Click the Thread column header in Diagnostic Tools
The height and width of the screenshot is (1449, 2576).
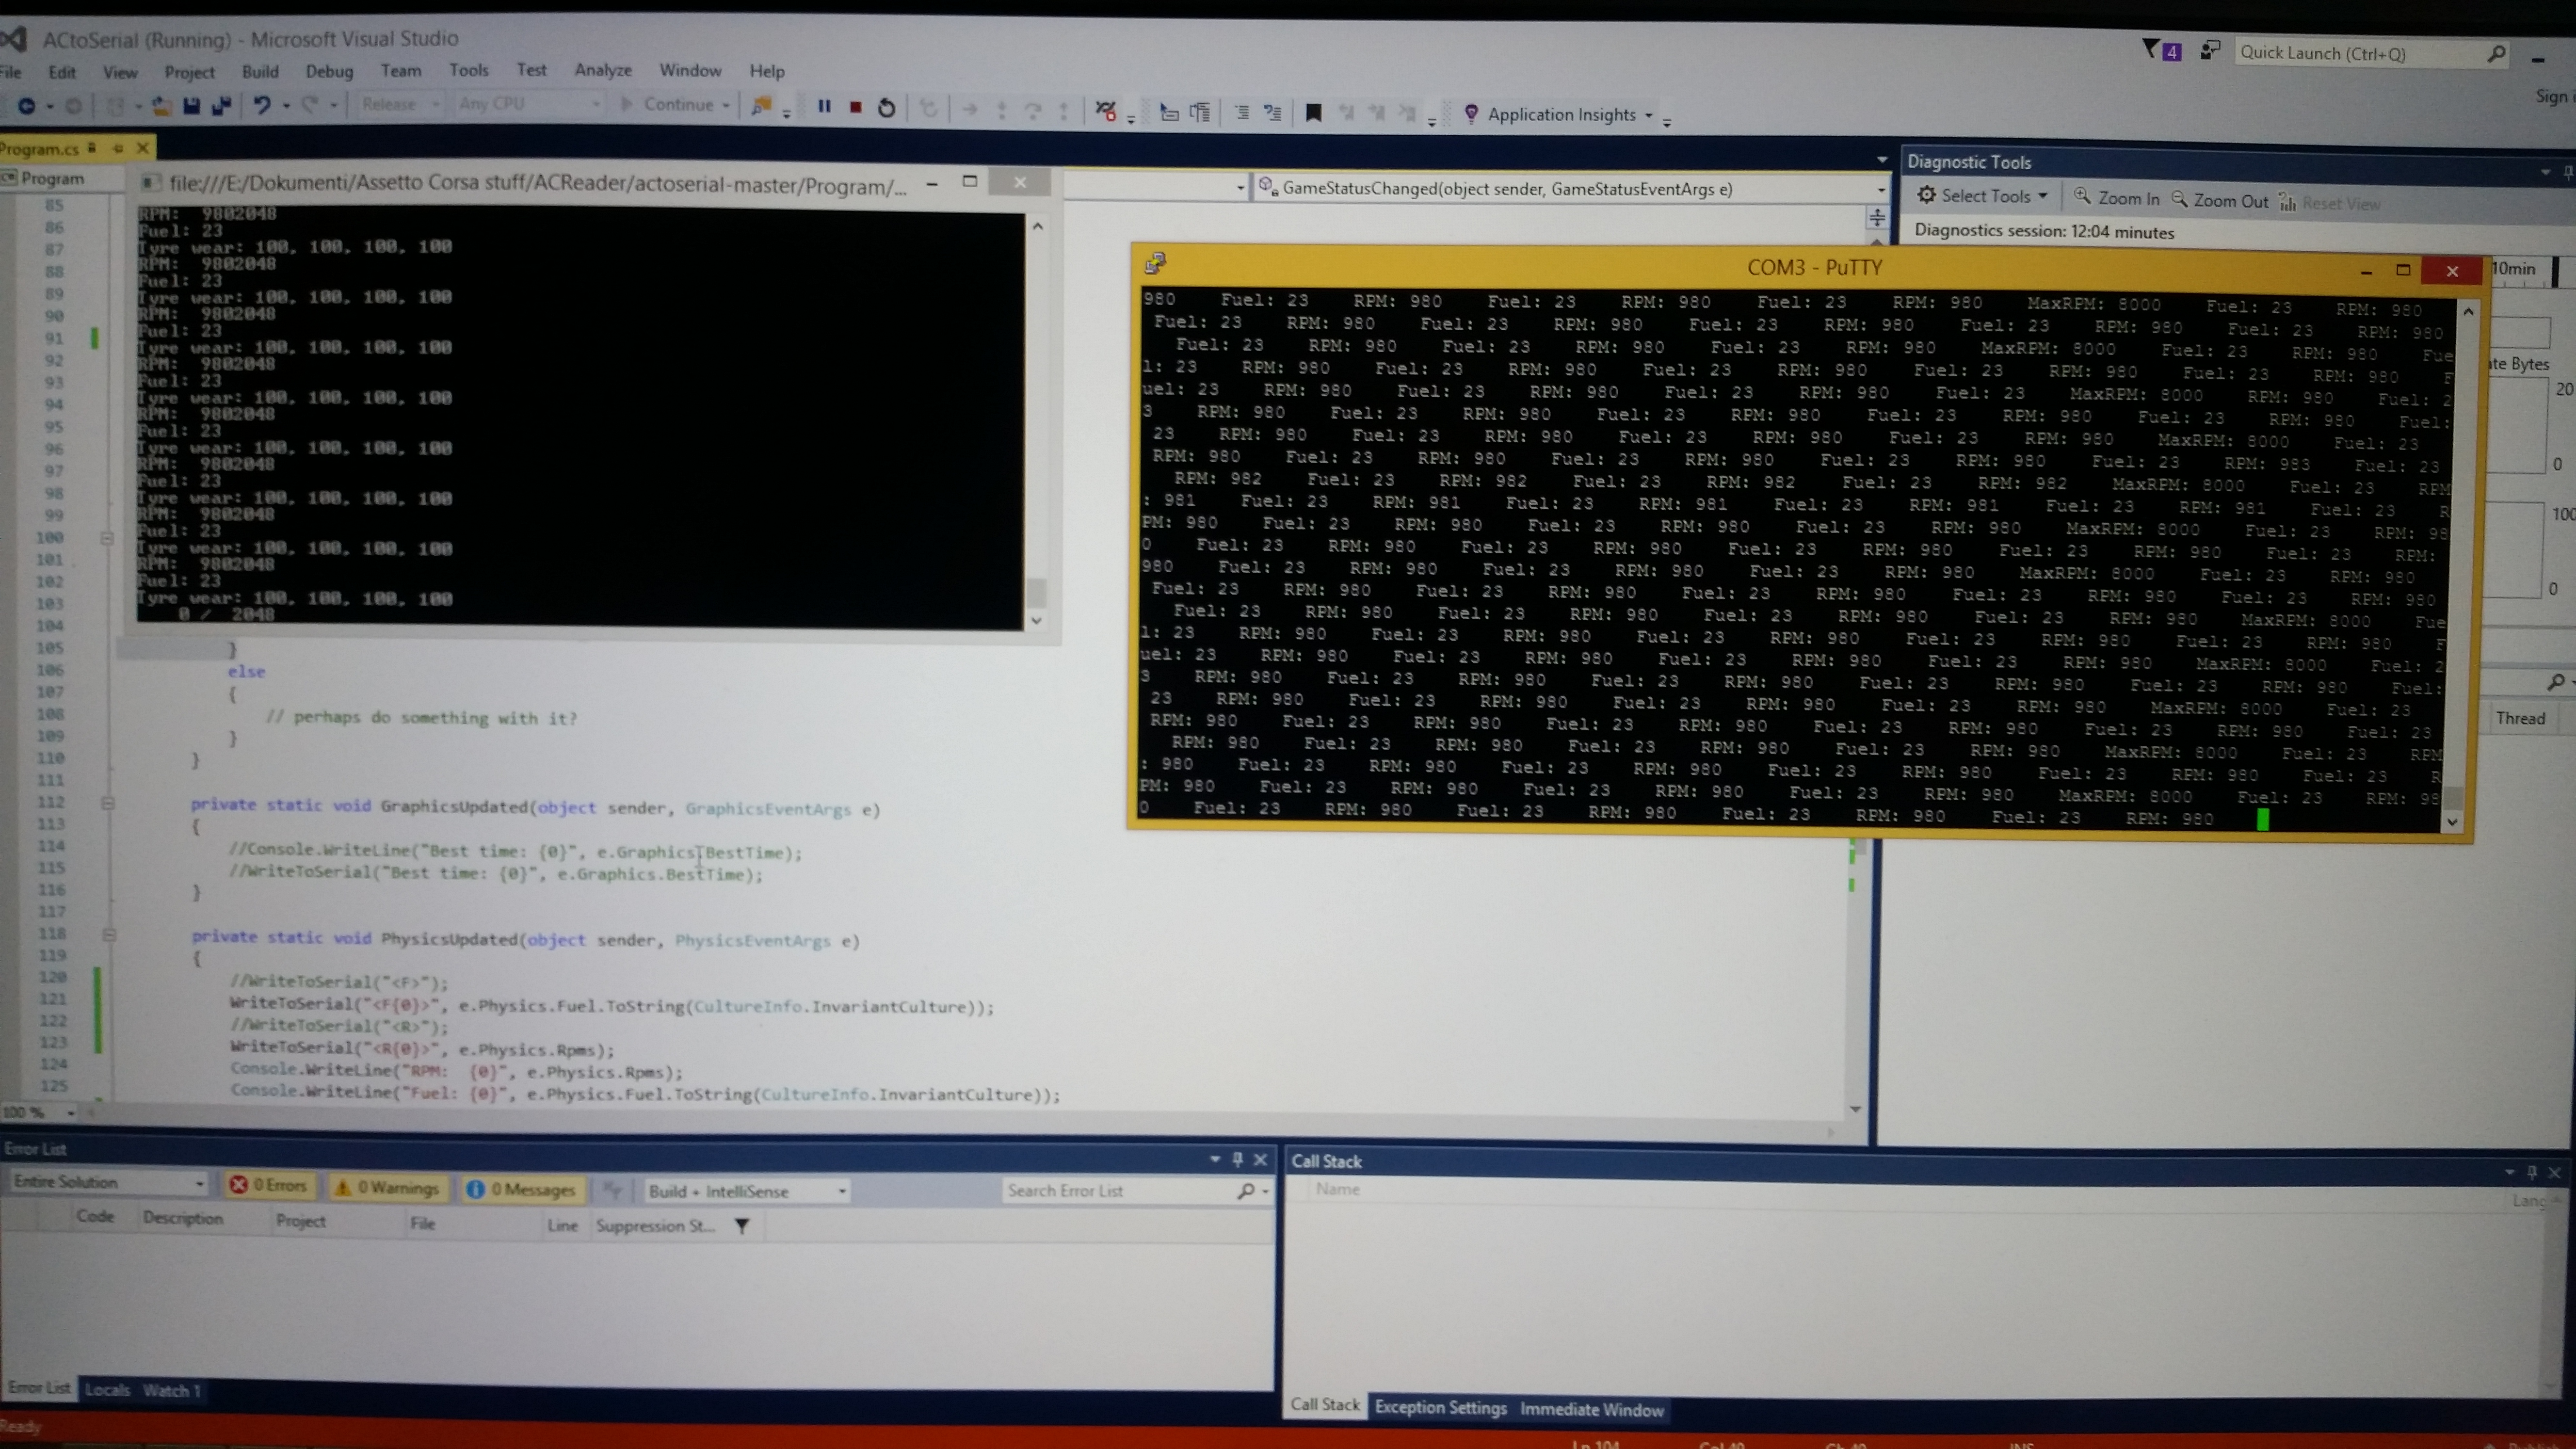coord(2520,718)
